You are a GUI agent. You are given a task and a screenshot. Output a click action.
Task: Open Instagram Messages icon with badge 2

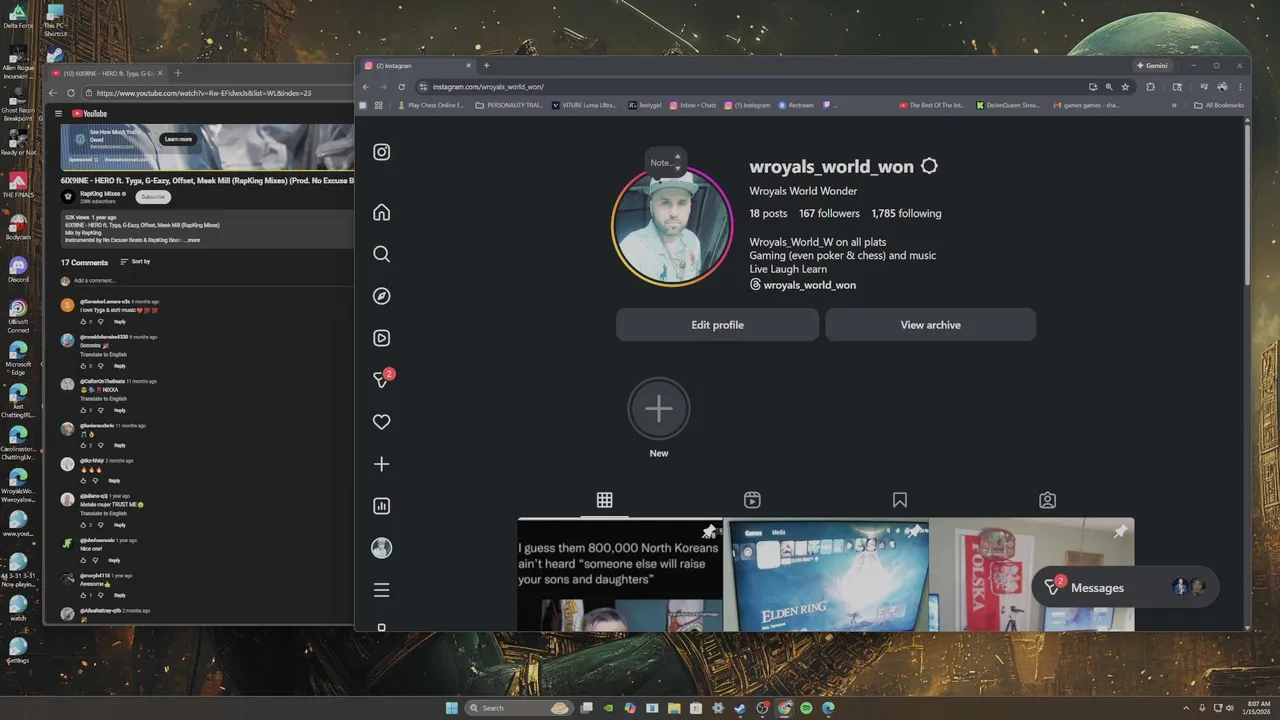382,379
